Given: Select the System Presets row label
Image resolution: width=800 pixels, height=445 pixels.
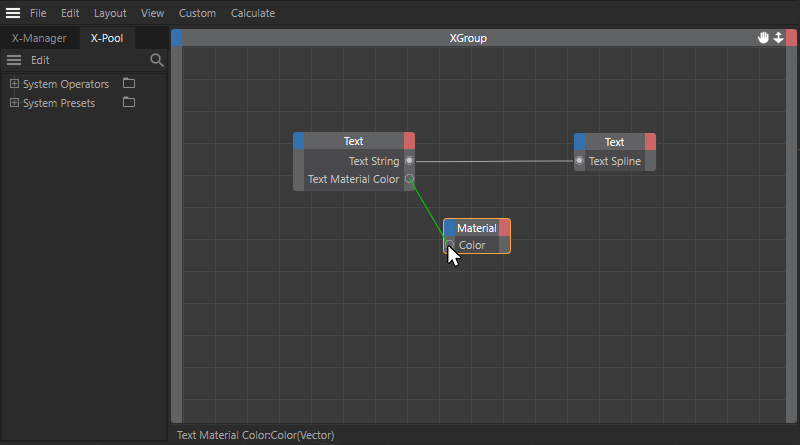Looking at the screenshot, I should (x=59, y=103).
